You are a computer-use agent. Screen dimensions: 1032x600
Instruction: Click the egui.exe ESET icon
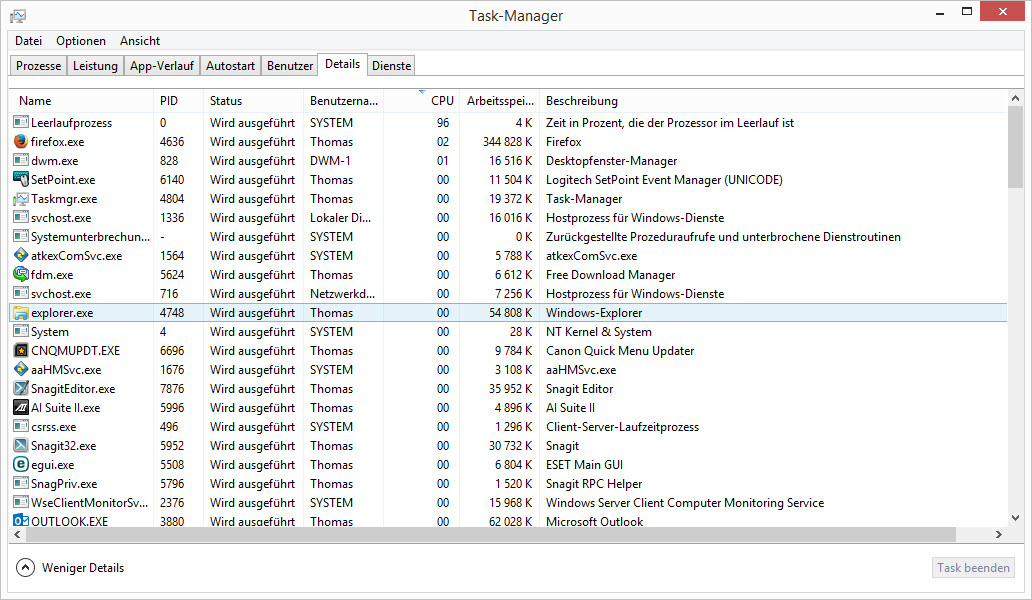point(20,464)
